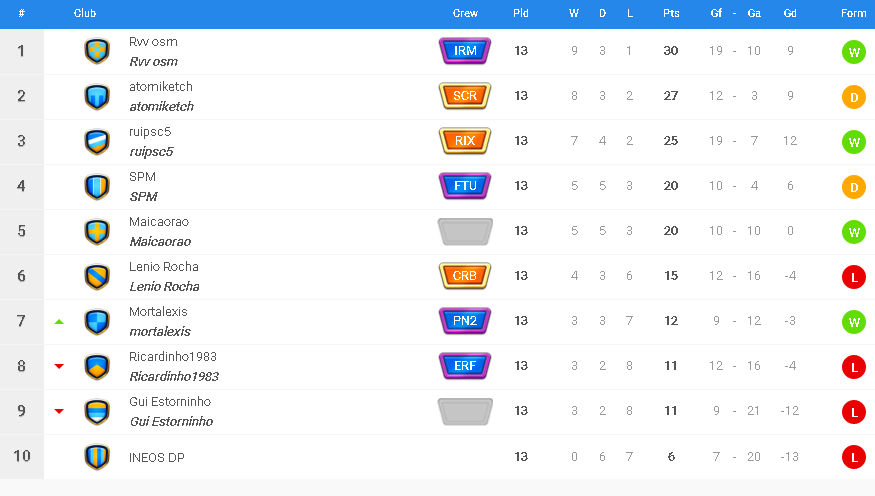Click SPM orange D form circle
Viewport: 875px width, 496px height.
tap(854, 187)
